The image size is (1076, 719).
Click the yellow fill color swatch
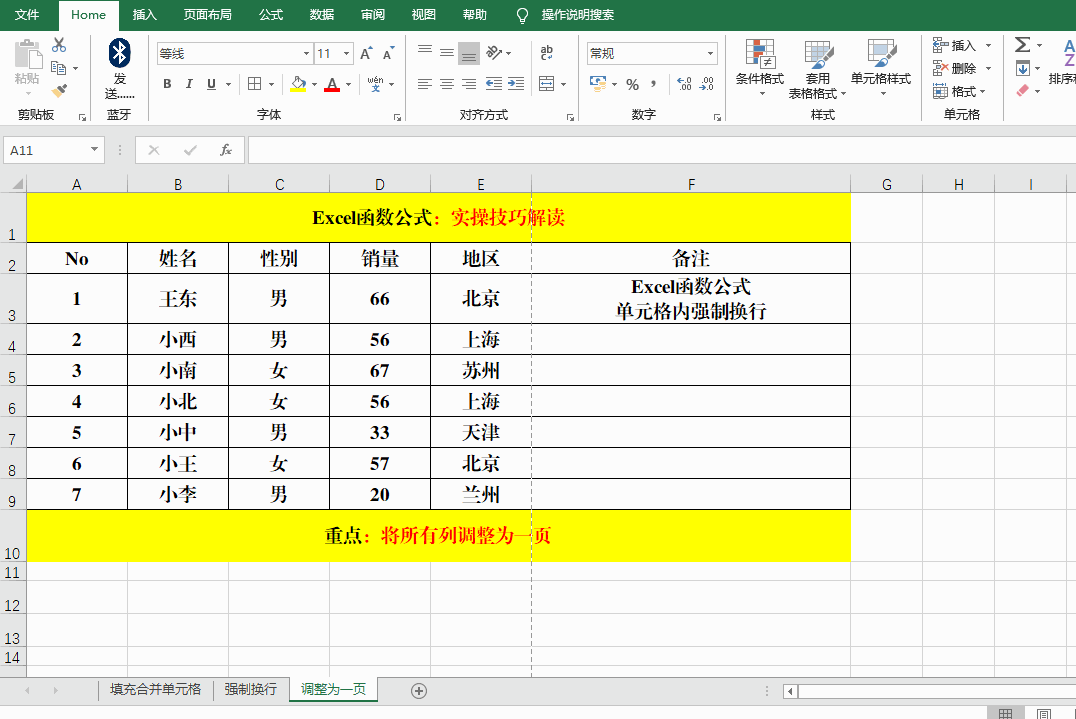pyautogui.click(x=298, y=84)
